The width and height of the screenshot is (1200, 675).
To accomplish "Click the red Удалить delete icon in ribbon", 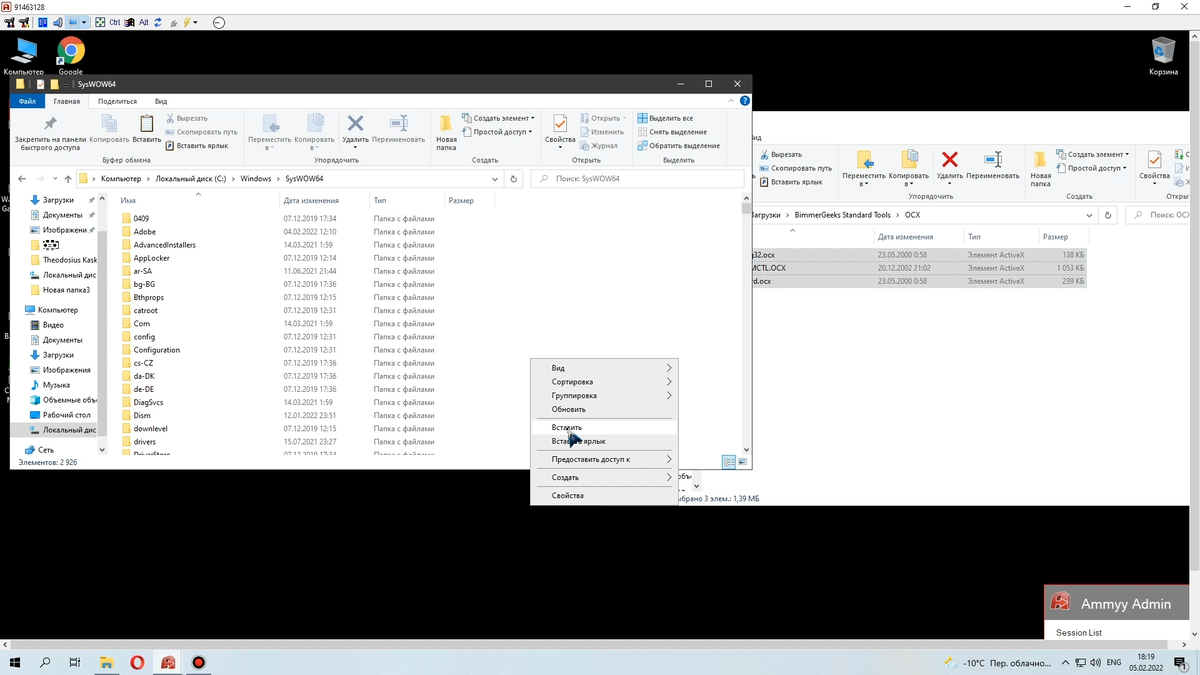I will [x=356, y=123].
